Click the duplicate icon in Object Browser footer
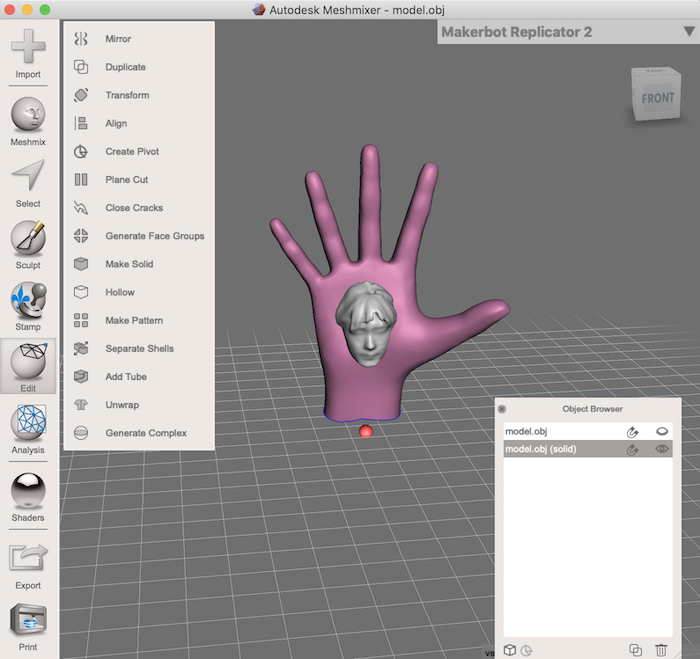 pyautogui.click(x=635, y=650)
